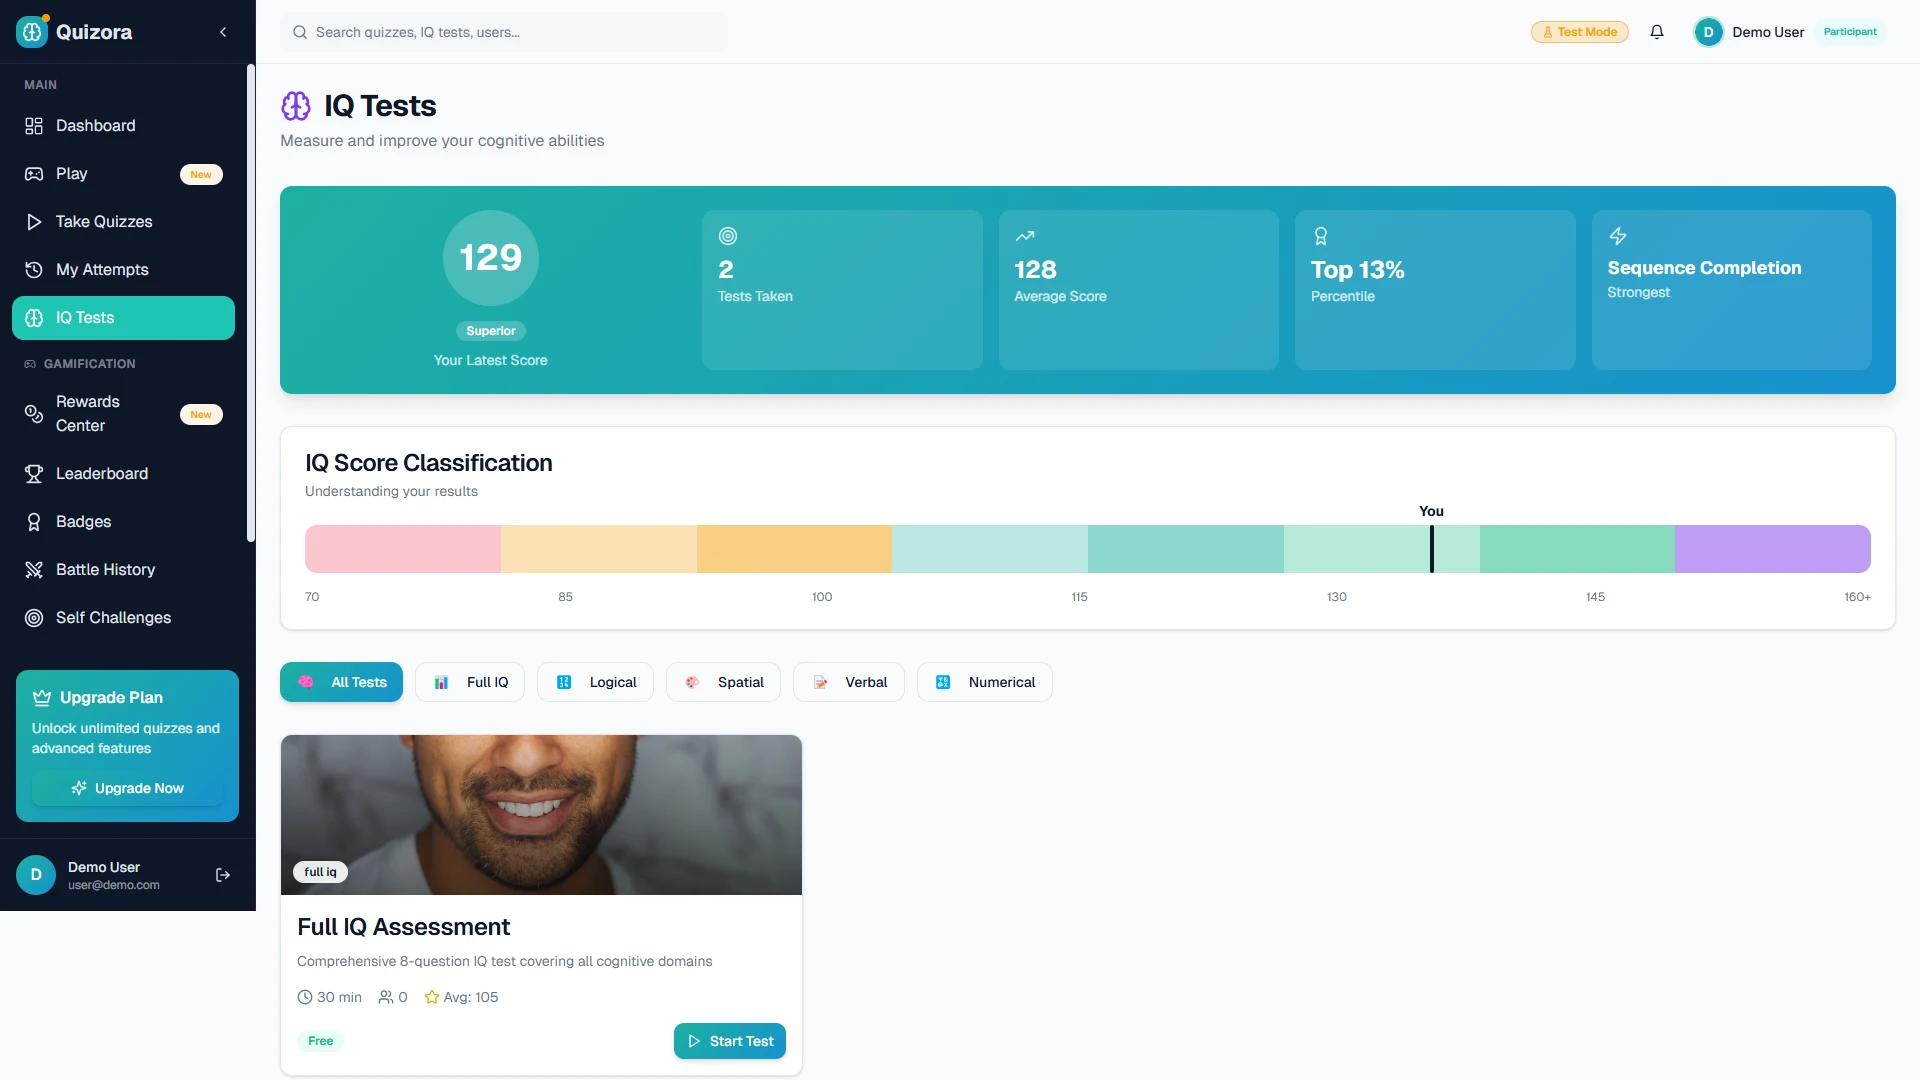Click the Rewards Center coins icon
The height and width of the screenshot is (1080, 1920).
click(x=34, y=414)
